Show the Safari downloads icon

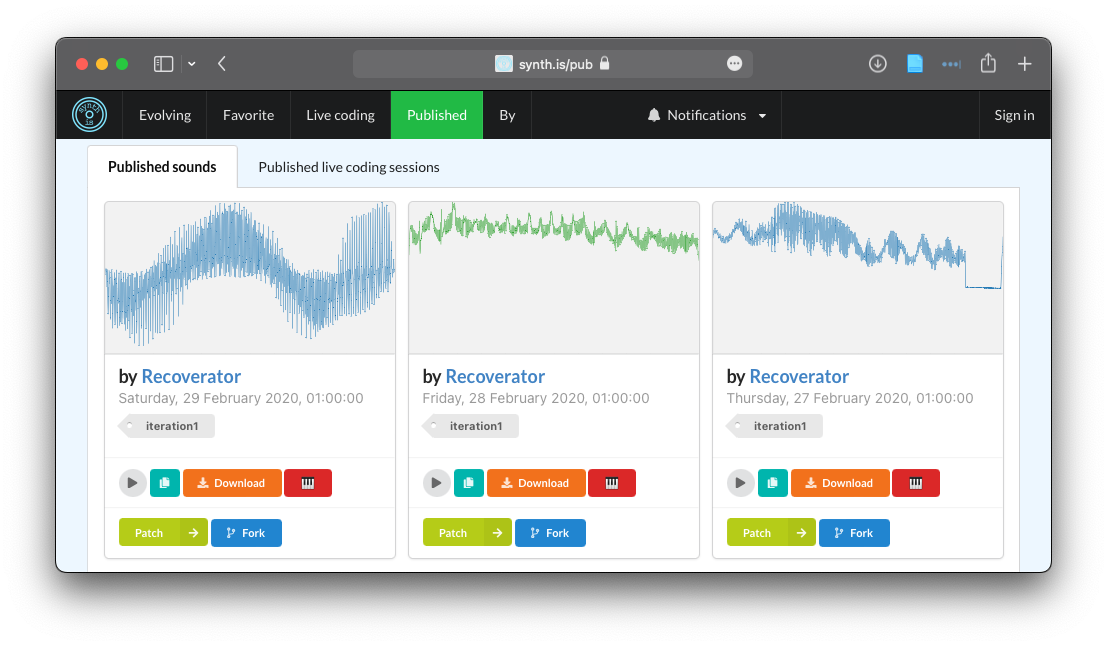878,64
